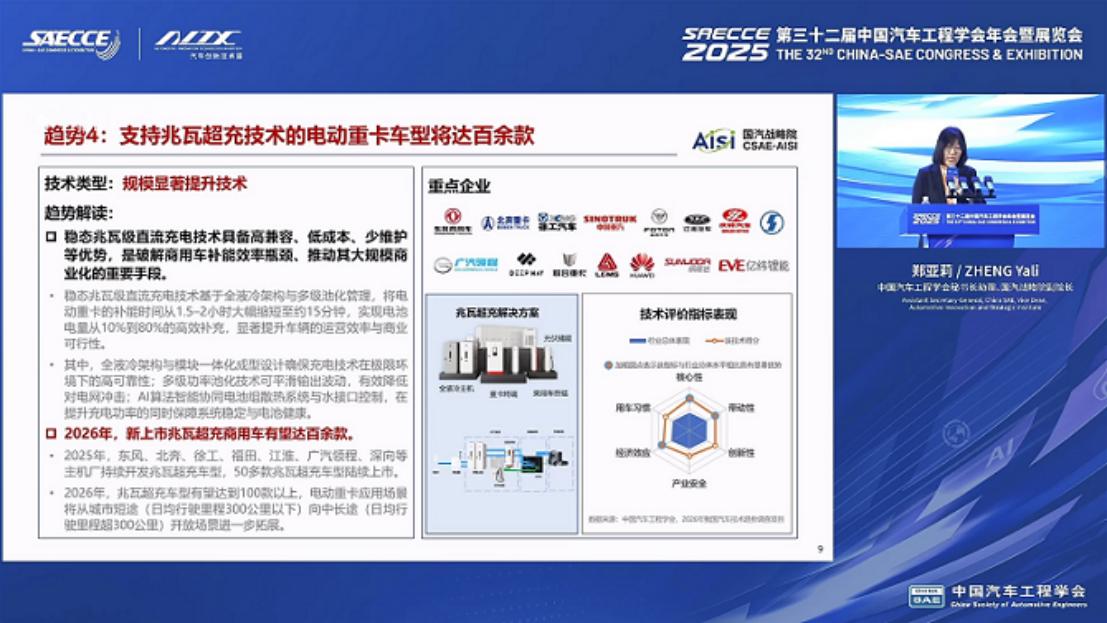Image resolution: width=1107 pixels, height=623 pixels.
Task: Click the 兆瓦超充解决方案 equipment image
Action: click(x=500, y=358)
